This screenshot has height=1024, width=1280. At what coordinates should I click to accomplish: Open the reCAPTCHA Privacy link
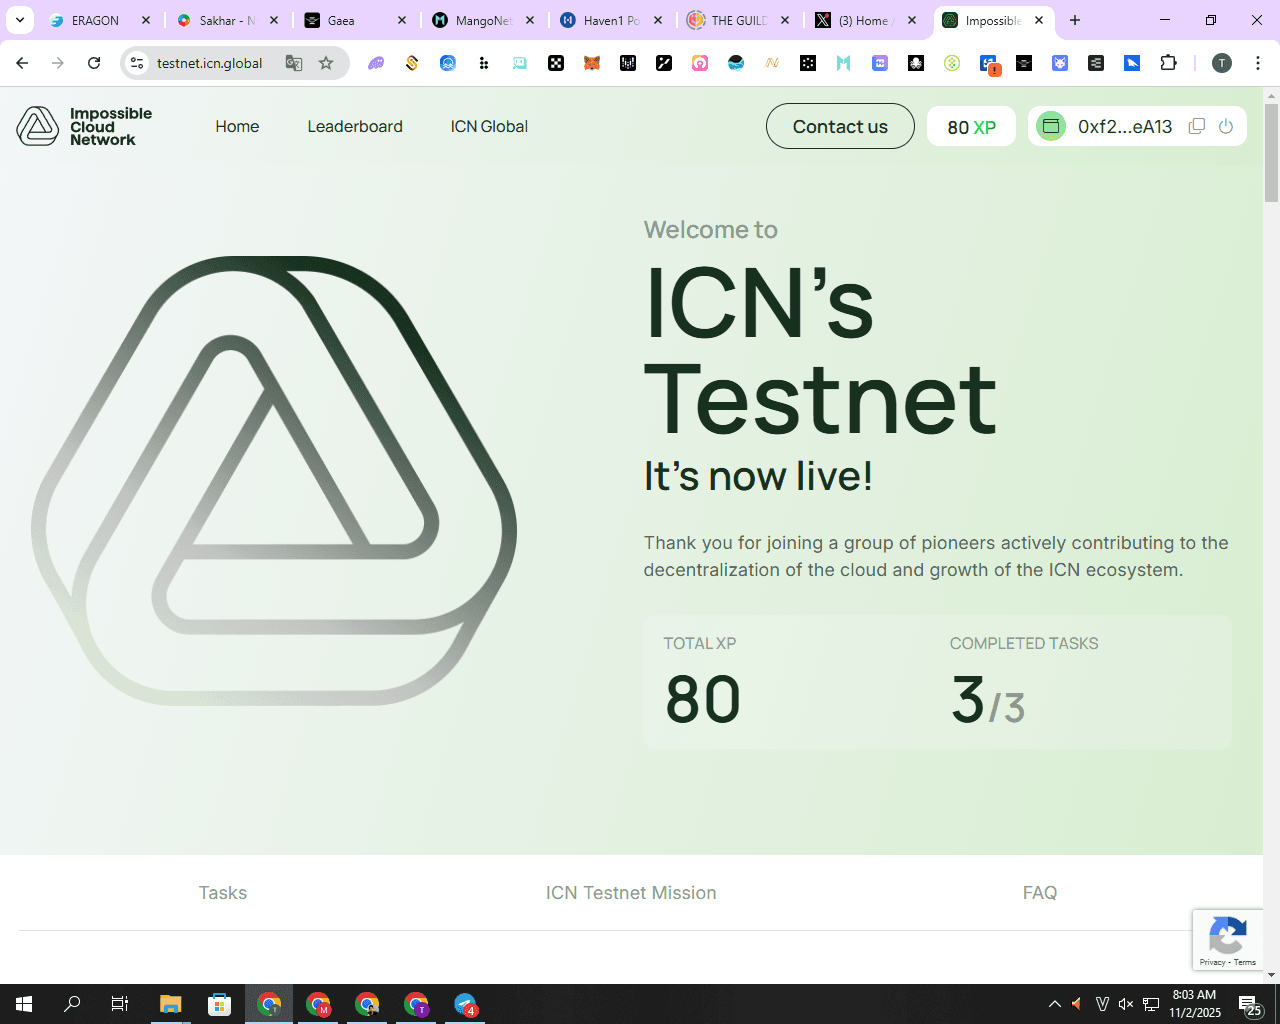pos(1212,962)
